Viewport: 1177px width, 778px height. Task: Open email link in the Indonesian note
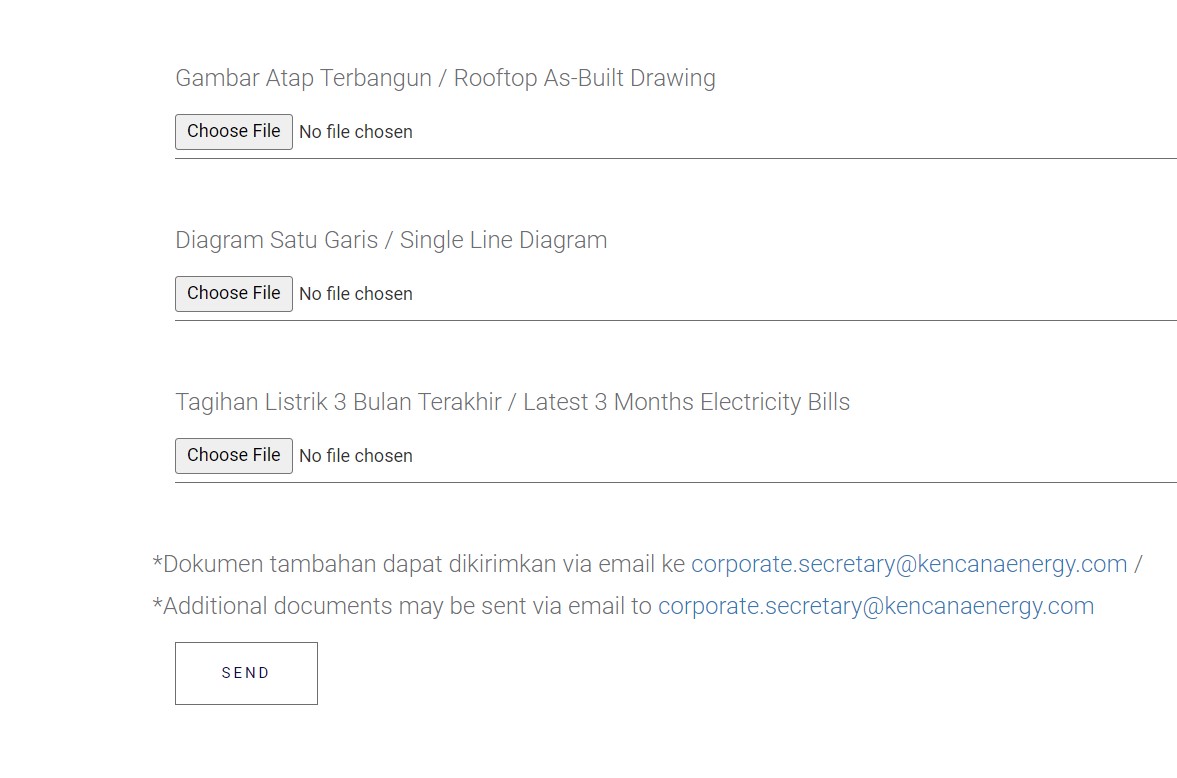pos(909,564)
